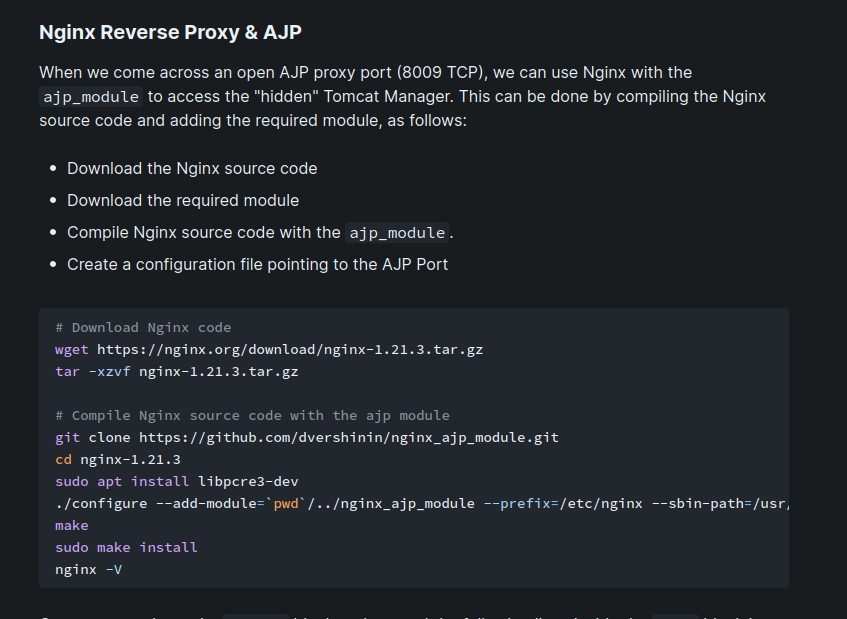Screen dimensions: 847x619
Task: Click the ajp_module inline code in intro paragraph
Action: 91,97
